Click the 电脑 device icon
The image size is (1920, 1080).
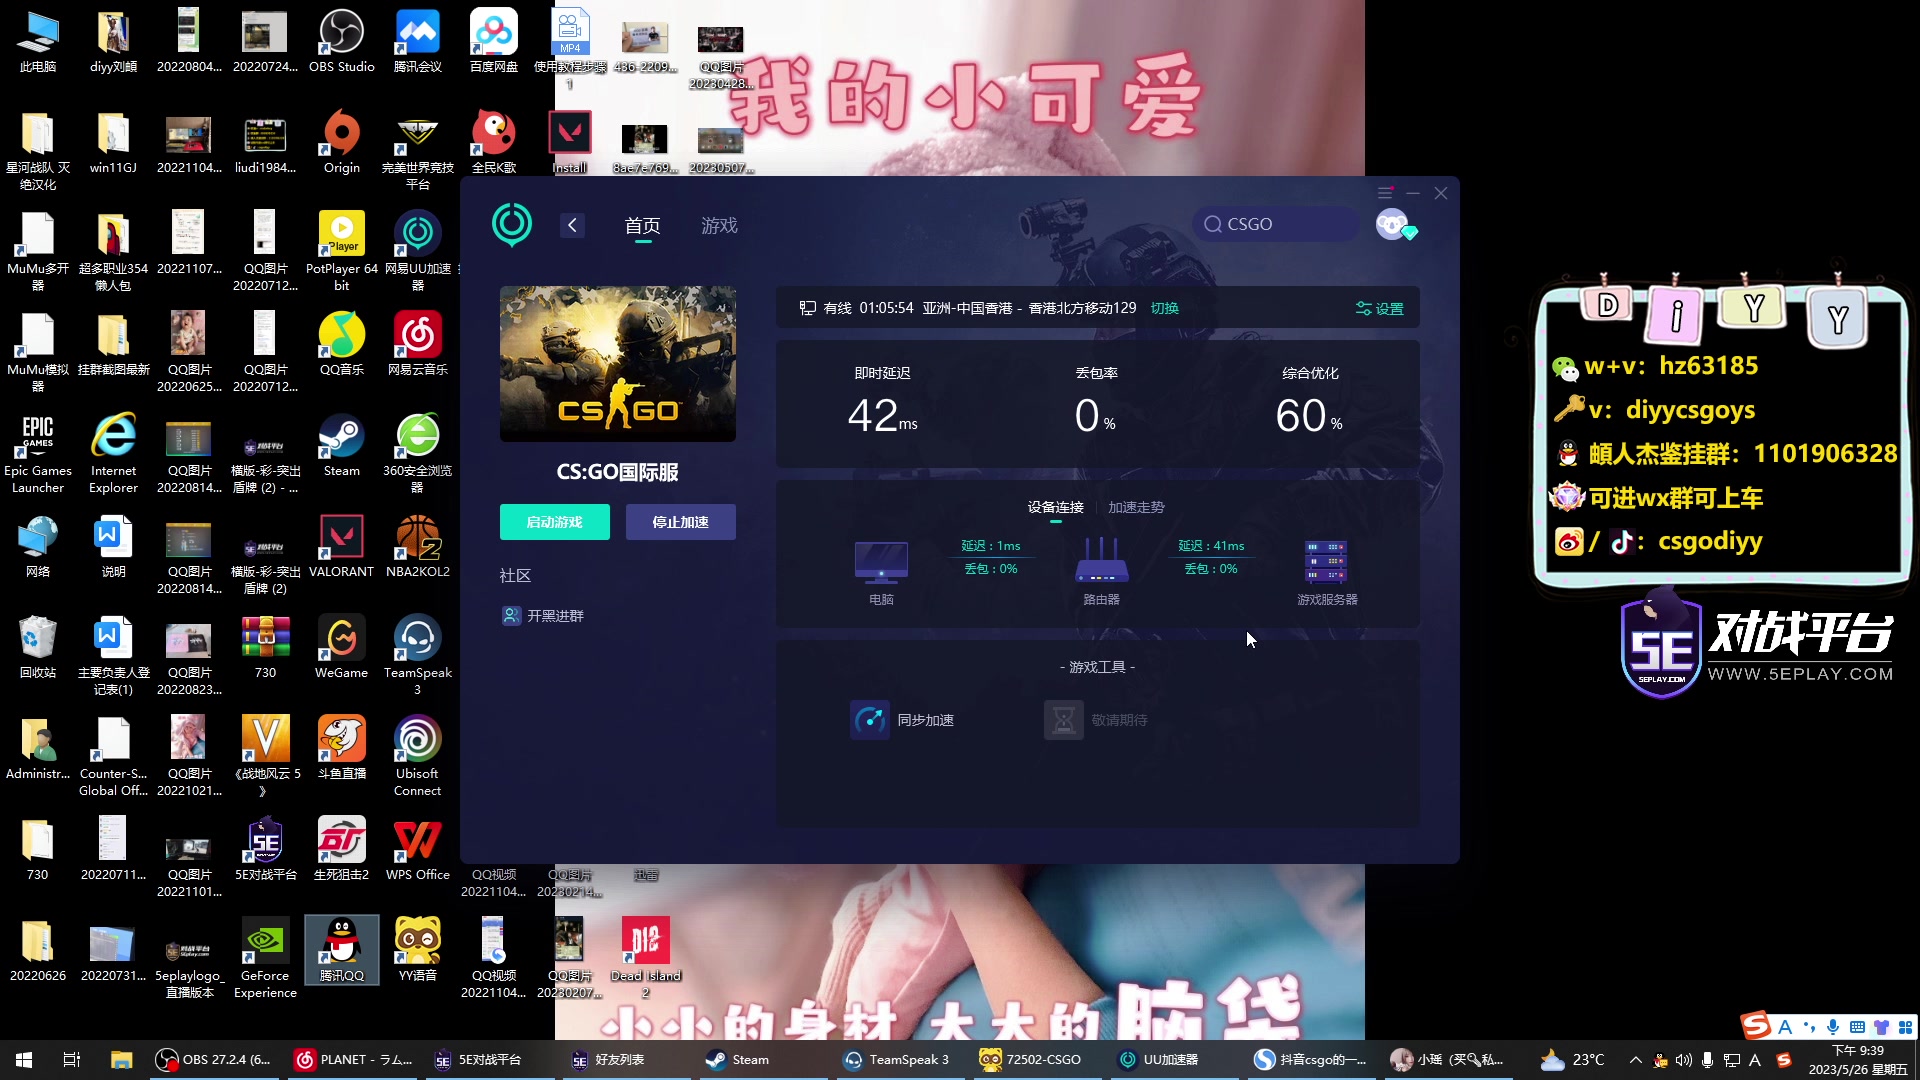pos(881,562)
